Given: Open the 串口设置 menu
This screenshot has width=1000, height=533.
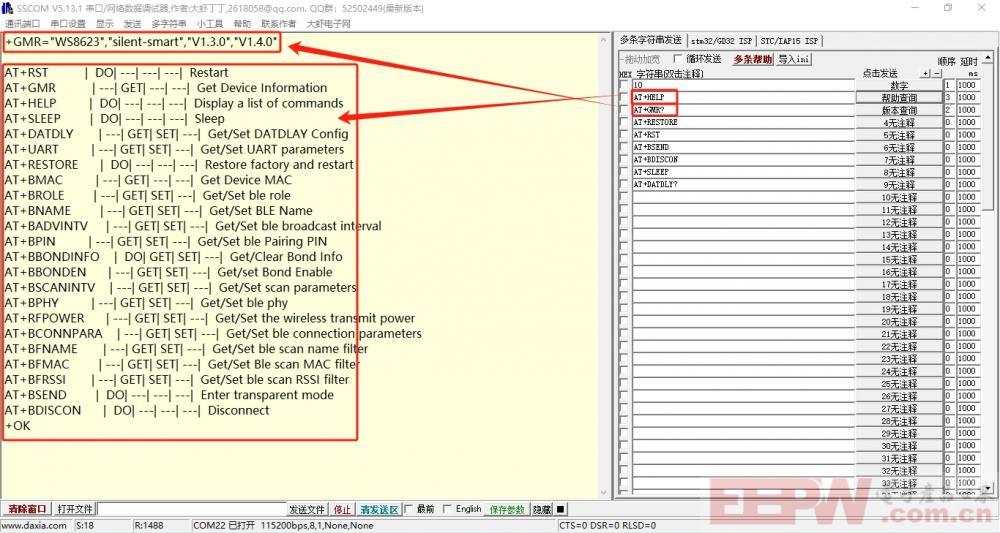Looking at the screenshot, I should click(x=68, y=24).
